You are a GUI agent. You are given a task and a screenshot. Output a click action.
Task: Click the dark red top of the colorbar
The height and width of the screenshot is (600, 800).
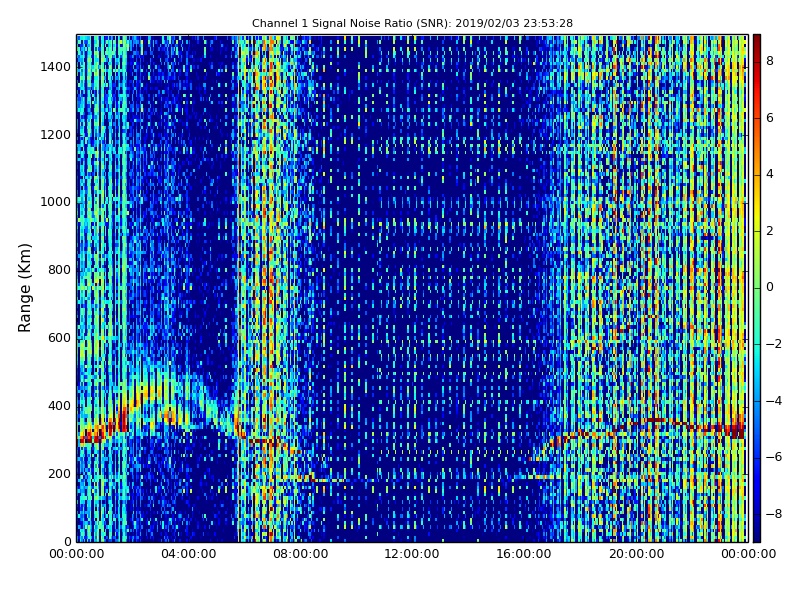(757, 40)
